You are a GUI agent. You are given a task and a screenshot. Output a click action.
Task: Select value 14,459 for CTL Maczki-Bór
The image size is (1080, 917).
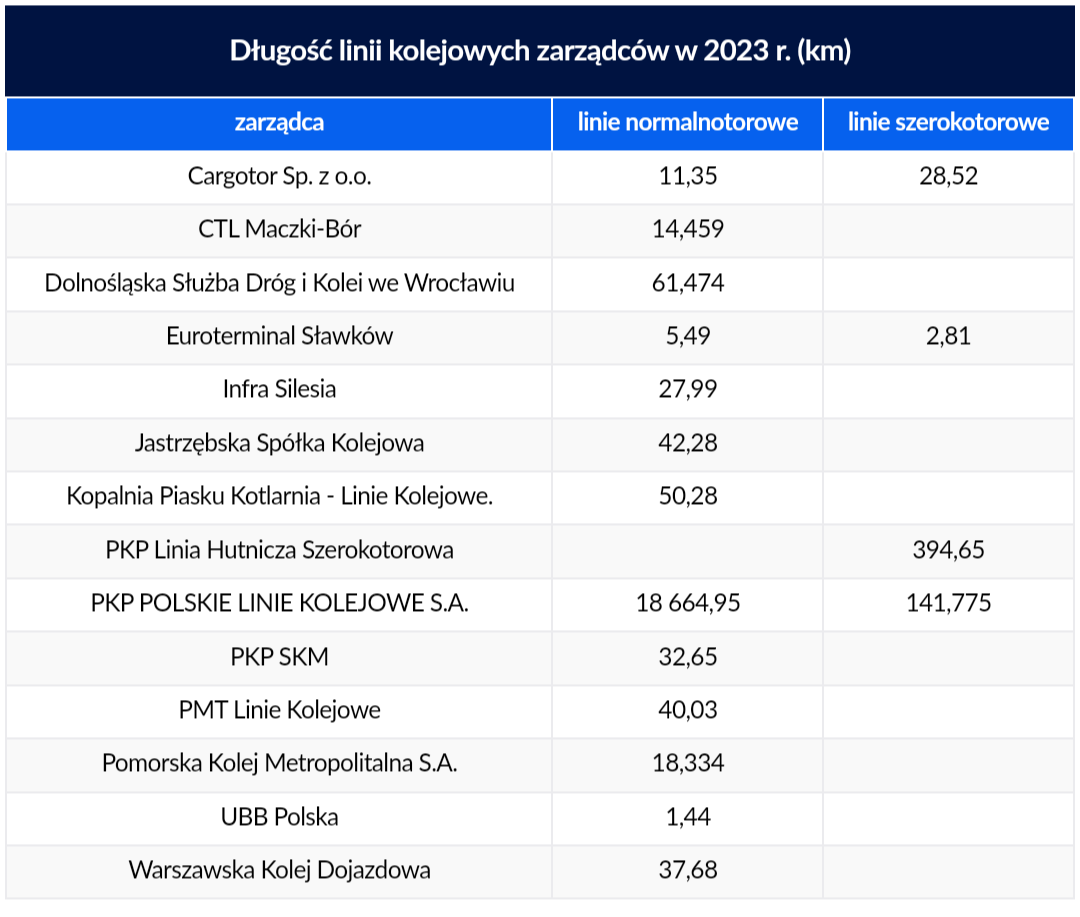pyautogui.click(x=687, y=229)
